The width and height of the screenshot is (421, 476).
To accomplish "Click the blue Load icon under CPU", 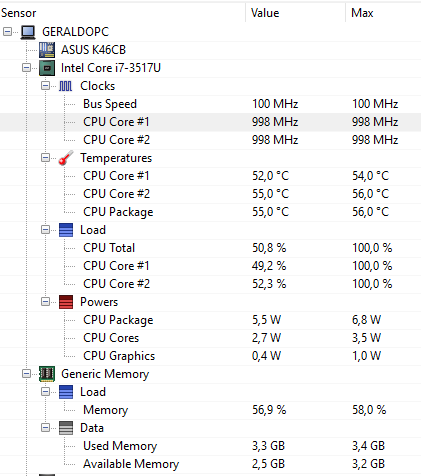I will [66, 230].
